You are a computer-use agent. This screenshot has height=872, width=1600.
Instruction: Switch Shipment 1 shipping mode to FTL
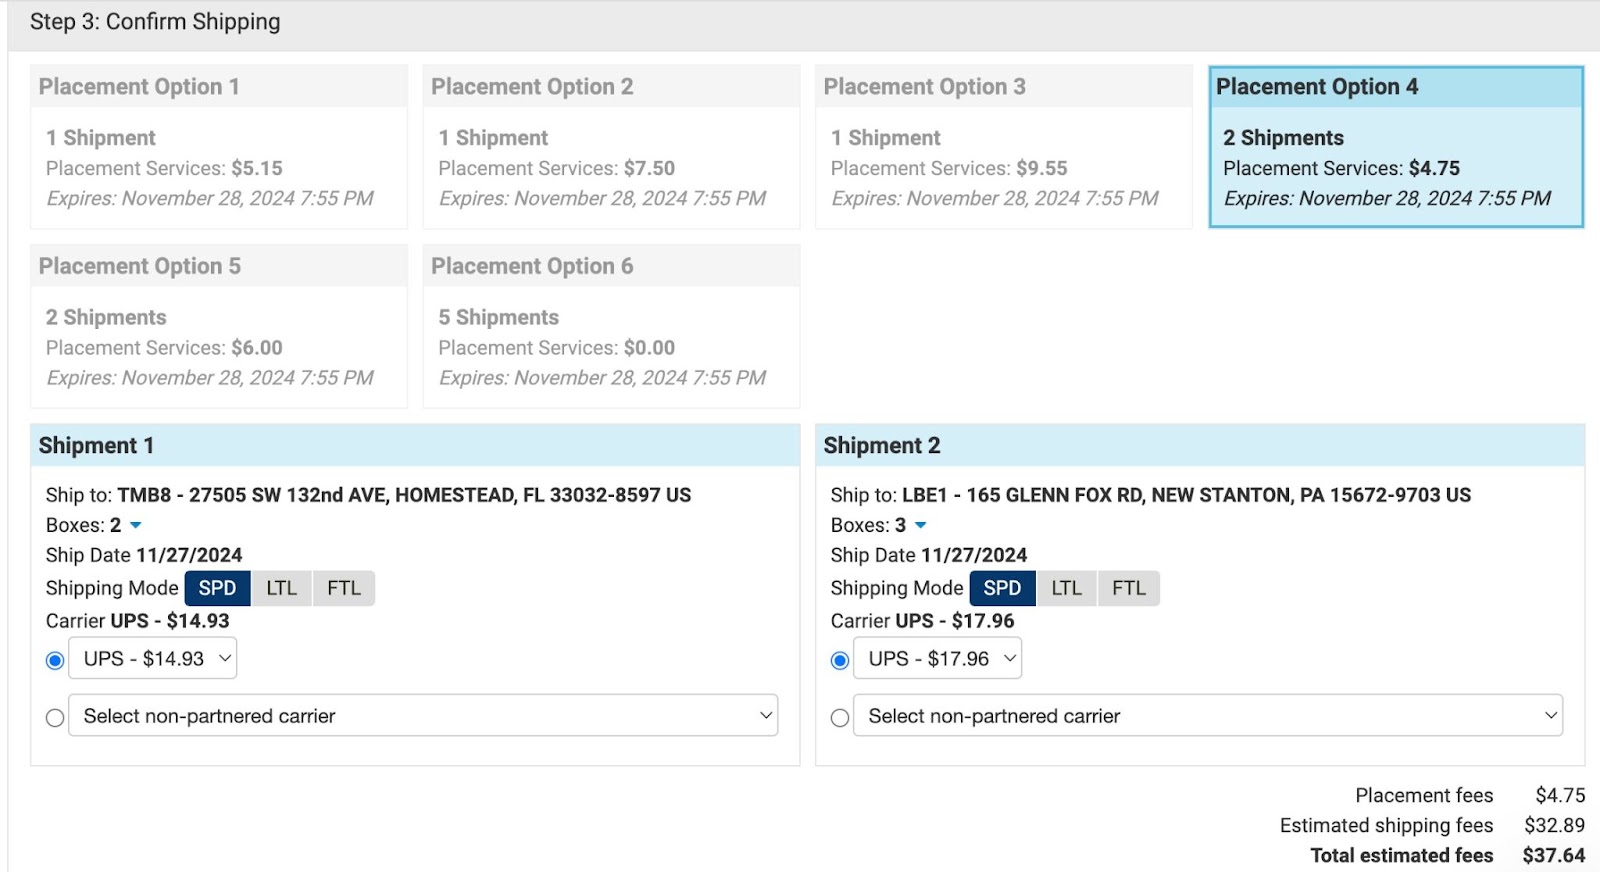tap(344, 588)
